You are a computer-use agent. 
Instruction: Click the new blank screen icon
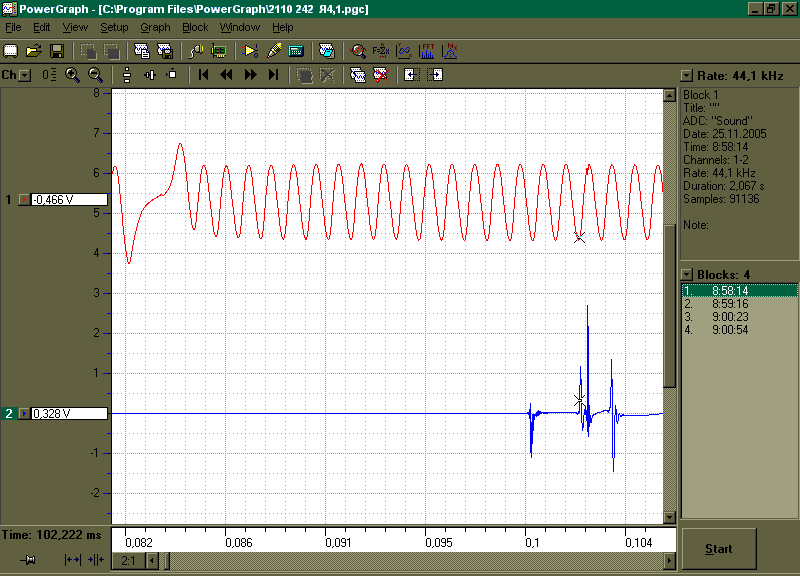[11, 51]
